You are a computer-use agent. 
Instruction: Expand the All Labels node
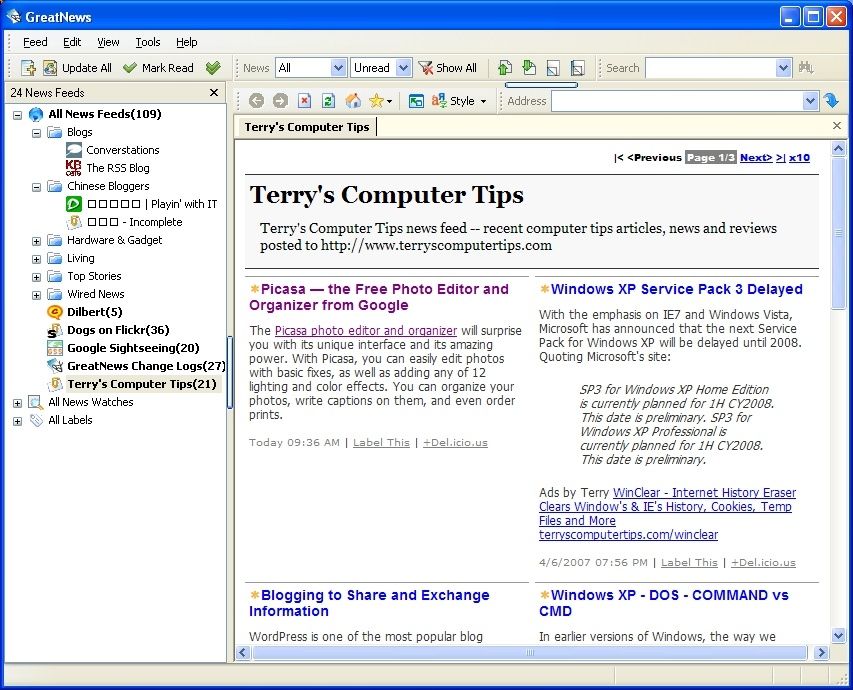pyautogui.click(x=17, y=421)
